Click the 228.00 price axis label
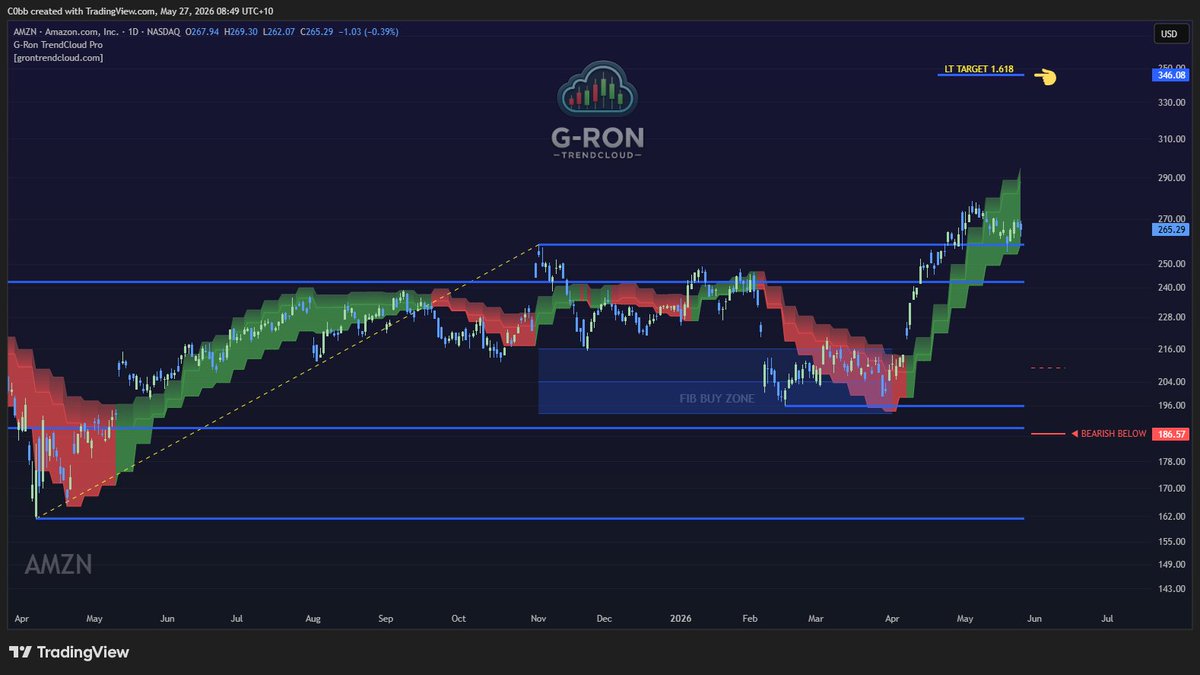Screen dimensions: 1200x675 [1172, 317]
